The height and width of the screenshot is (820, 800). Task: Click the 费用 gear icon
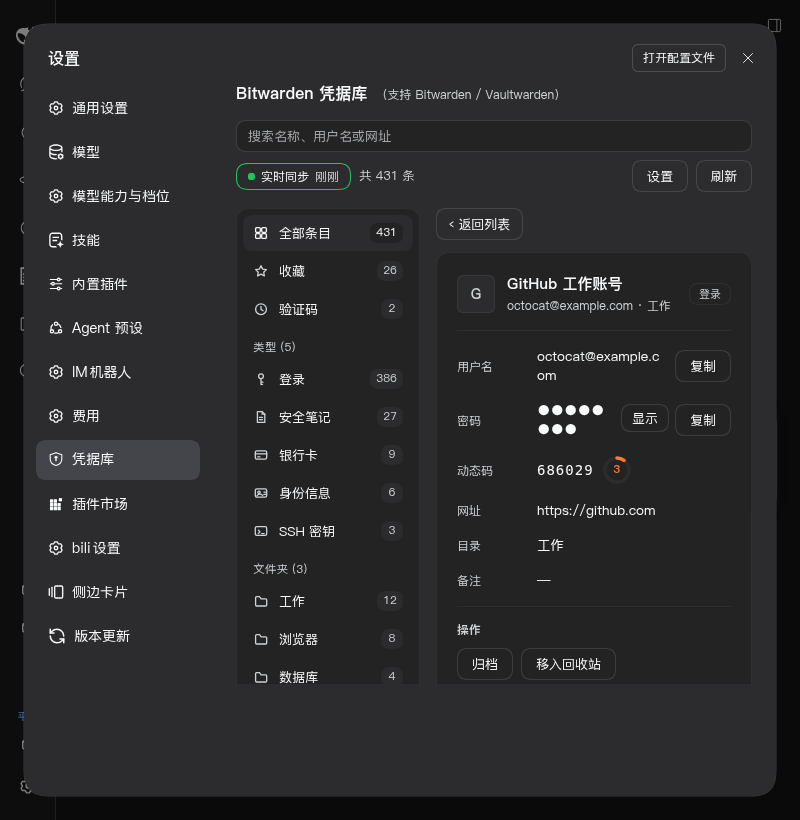coord(56,416)
